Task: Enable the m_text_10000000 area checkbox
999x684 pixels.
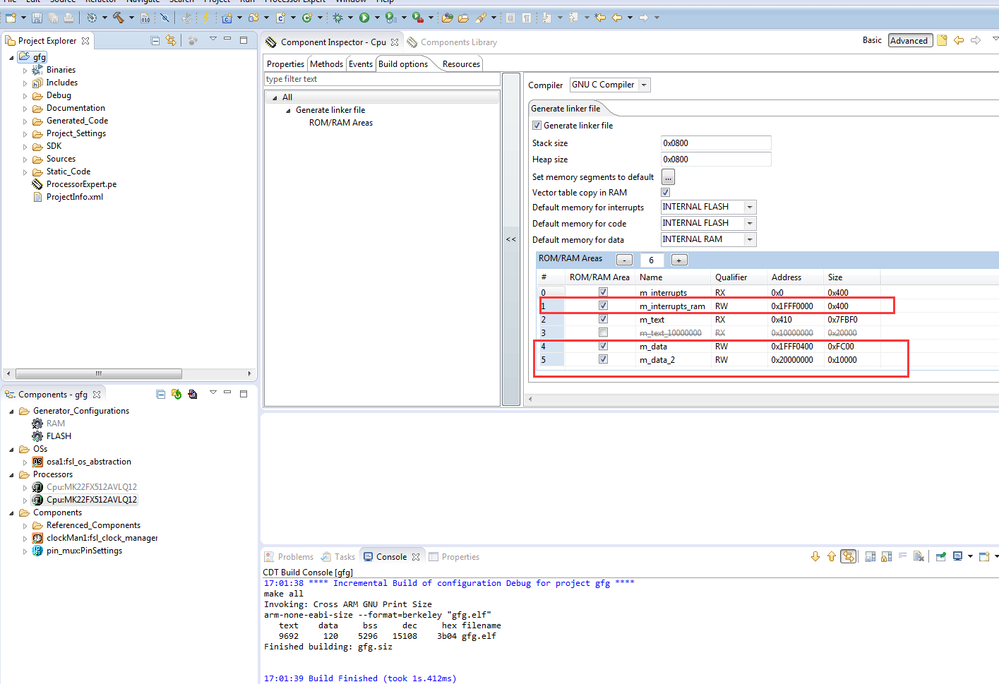Action: click(x=603, y=332)
